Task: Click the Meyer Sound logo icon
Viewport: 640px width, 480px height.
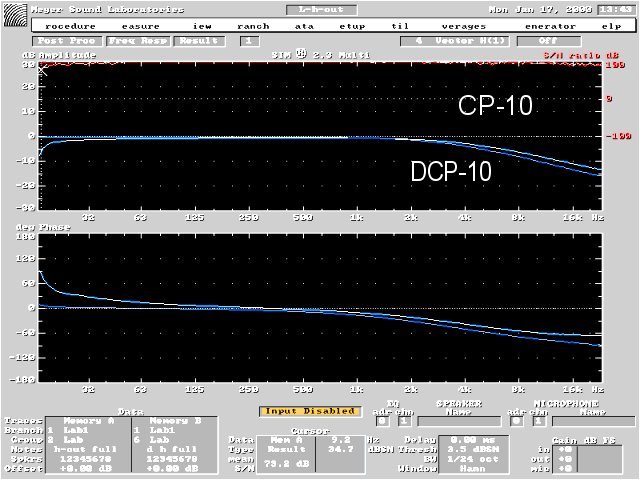Action: [15, 15]
